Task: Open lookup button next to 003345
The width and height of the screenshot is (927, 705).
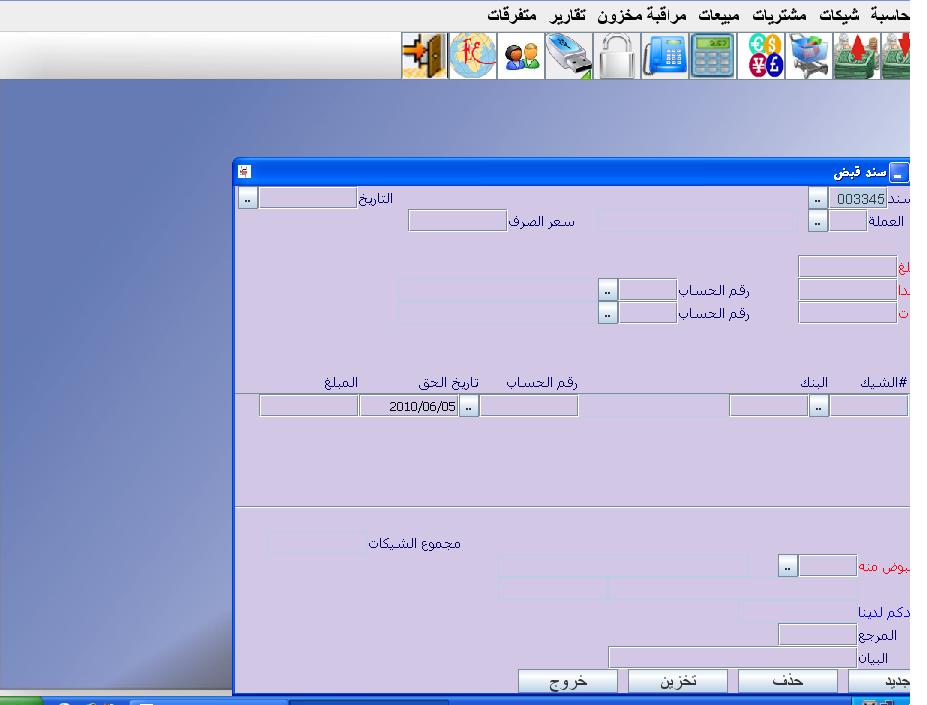Action: click(x=818, y=198)
